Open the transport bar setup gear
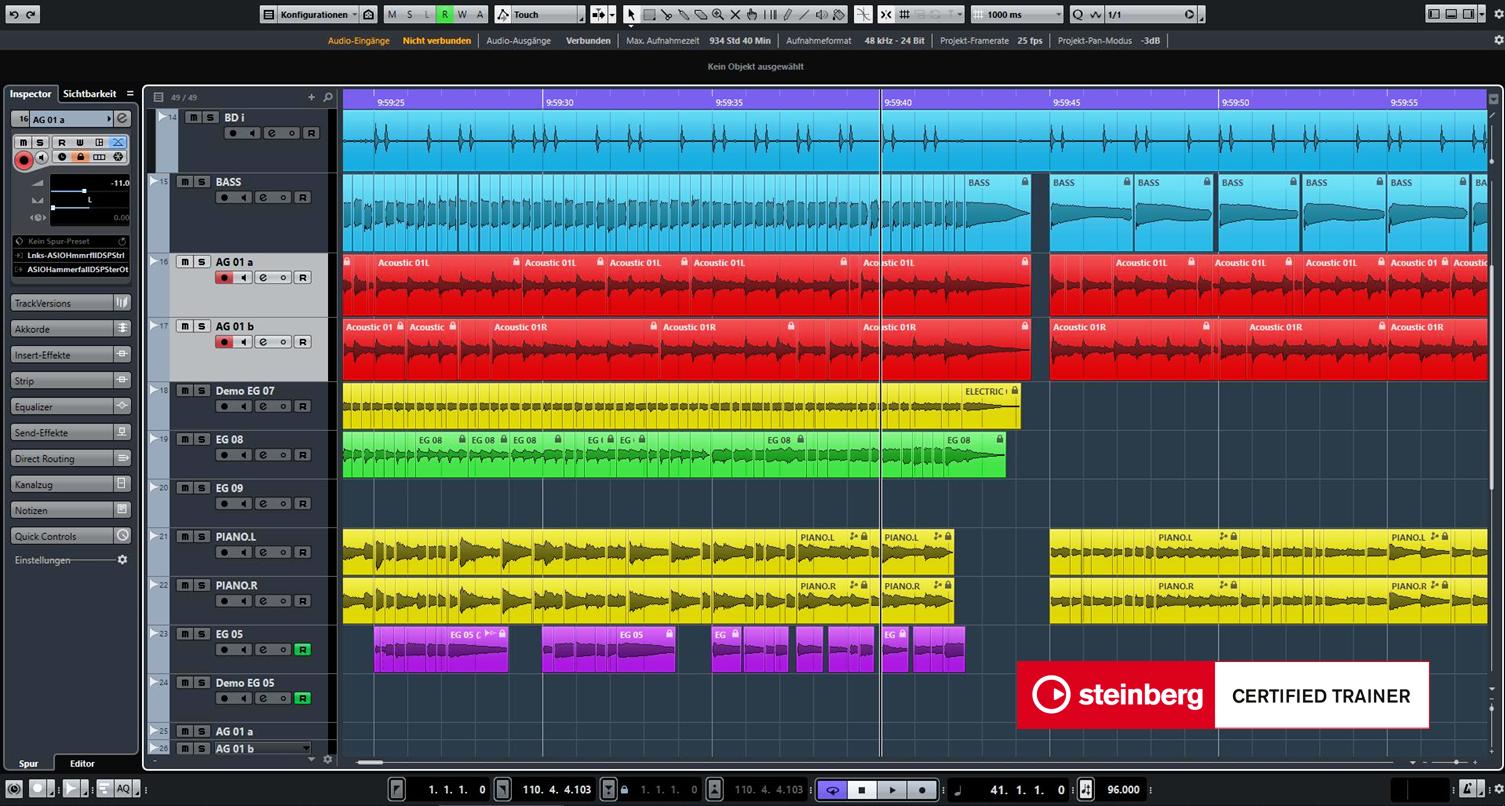The width and height of the screenshot is (1505, 806). pyautogui.click(x=1497, y=789)
